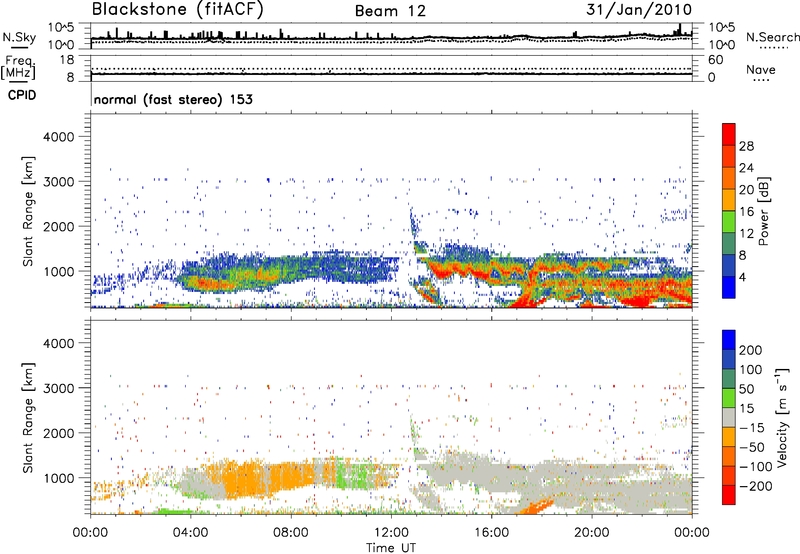800x554 pixels.
Task: Click the red top segment of Power colorbar
Action: point(729,134)
